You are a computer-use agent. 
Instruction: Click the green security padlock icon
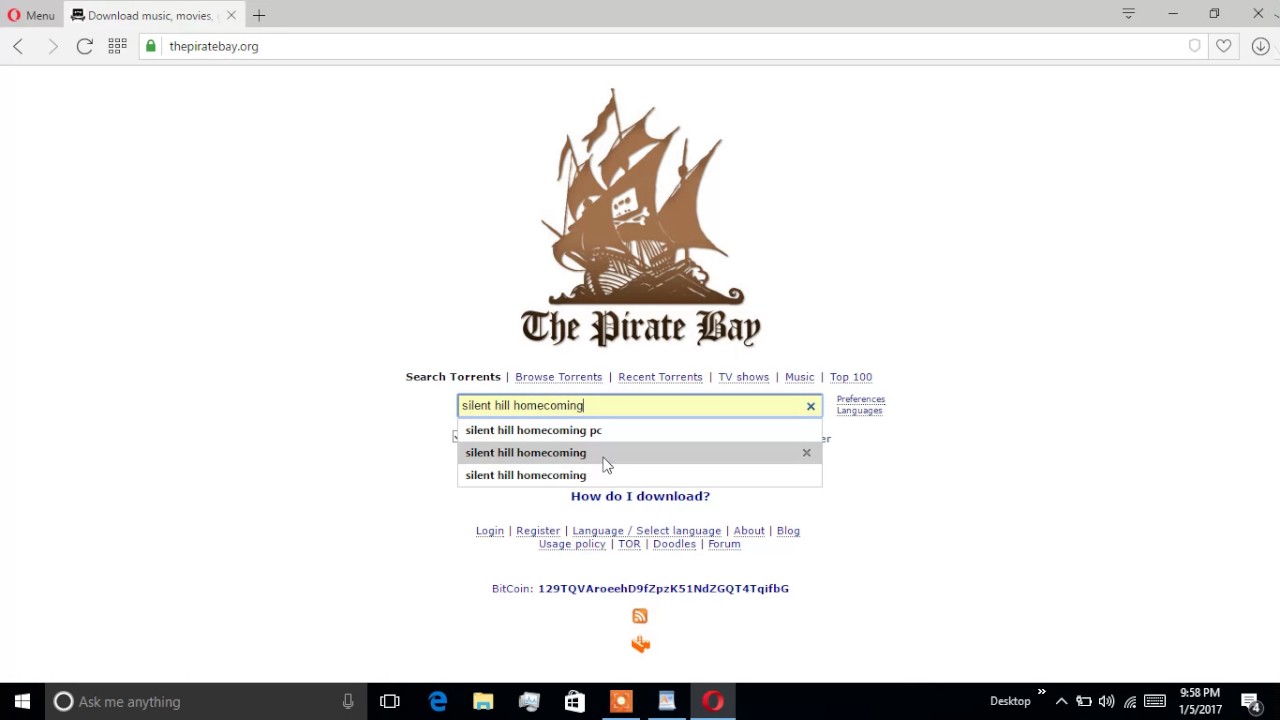pyautogui.click(x=151, y=46)
